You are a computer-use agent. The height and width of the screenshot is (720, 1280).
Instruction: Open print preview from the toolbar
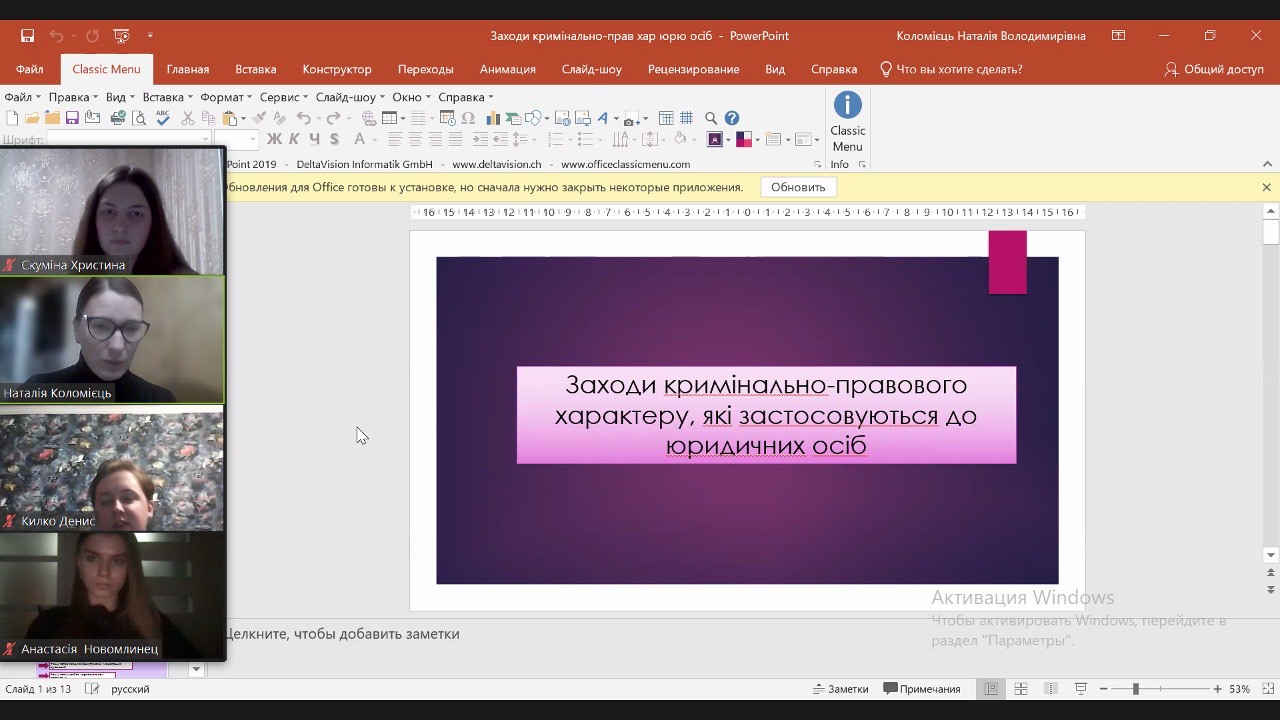(139, 118)
